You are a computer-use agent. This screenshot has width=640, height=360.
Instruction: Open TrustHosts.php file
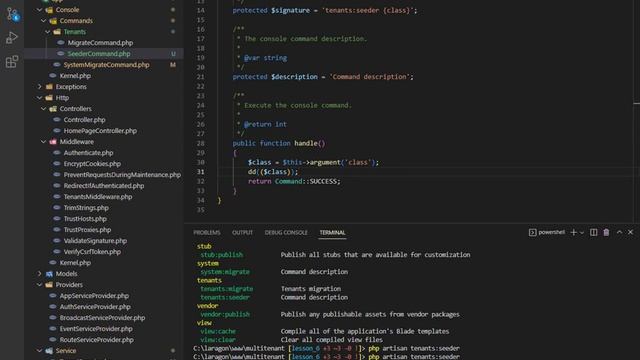click(85, 219)
